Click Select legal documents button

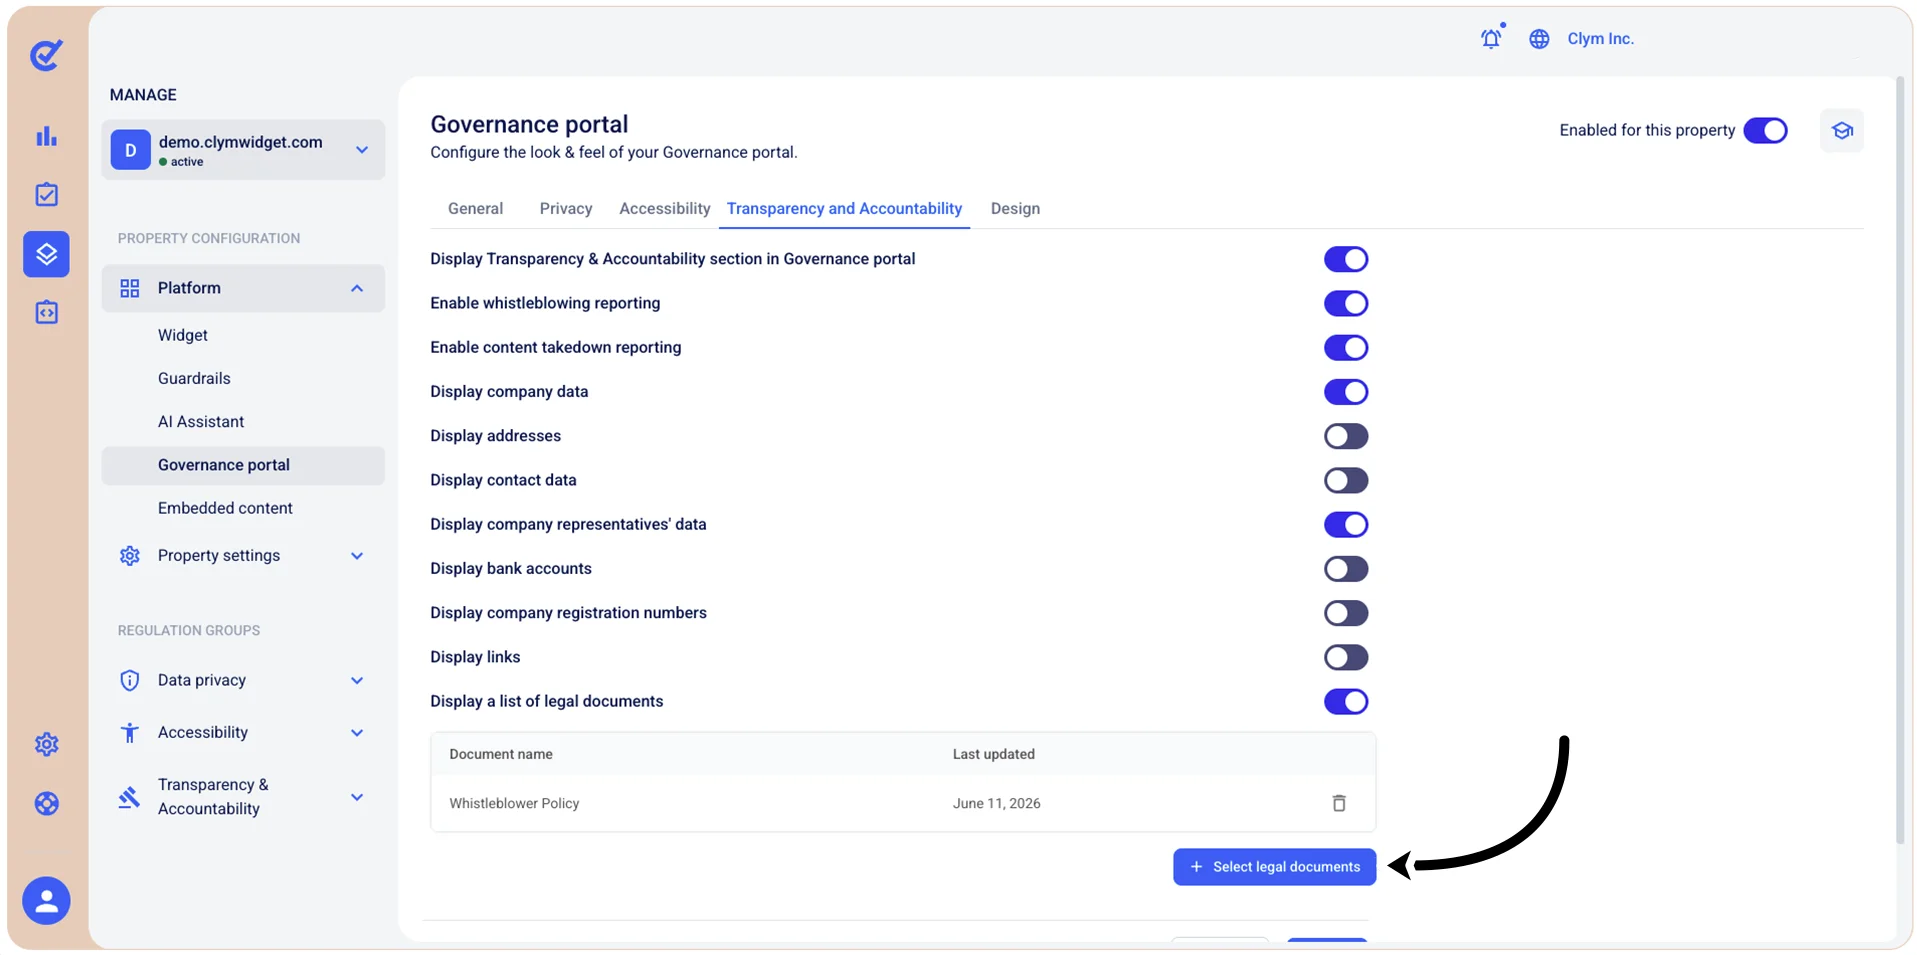[x=1274, y=867]
